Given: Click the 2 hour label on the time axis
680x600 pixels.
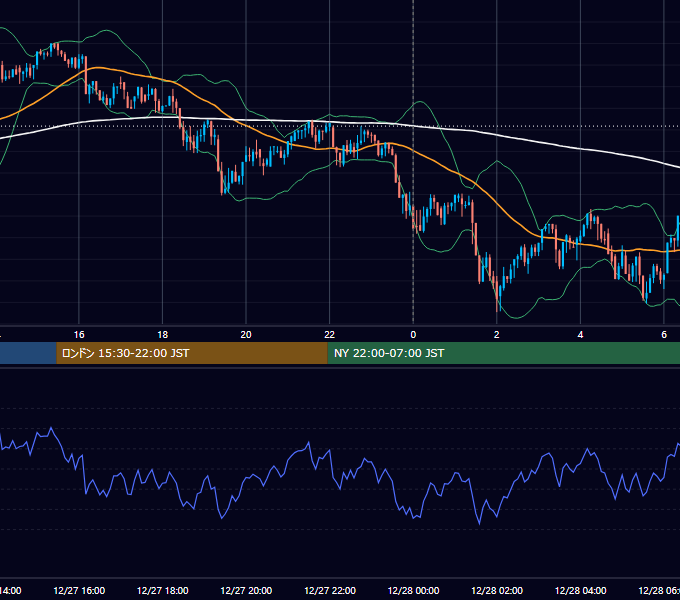Looking at the screenshot, I should (497, 335).
